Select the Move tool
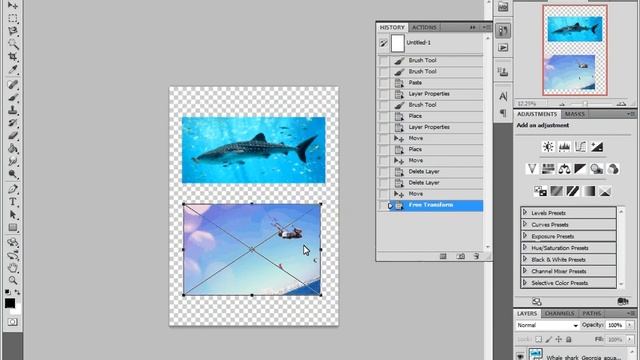This screenshot has height=360, width=640. (x=13, y=6)
